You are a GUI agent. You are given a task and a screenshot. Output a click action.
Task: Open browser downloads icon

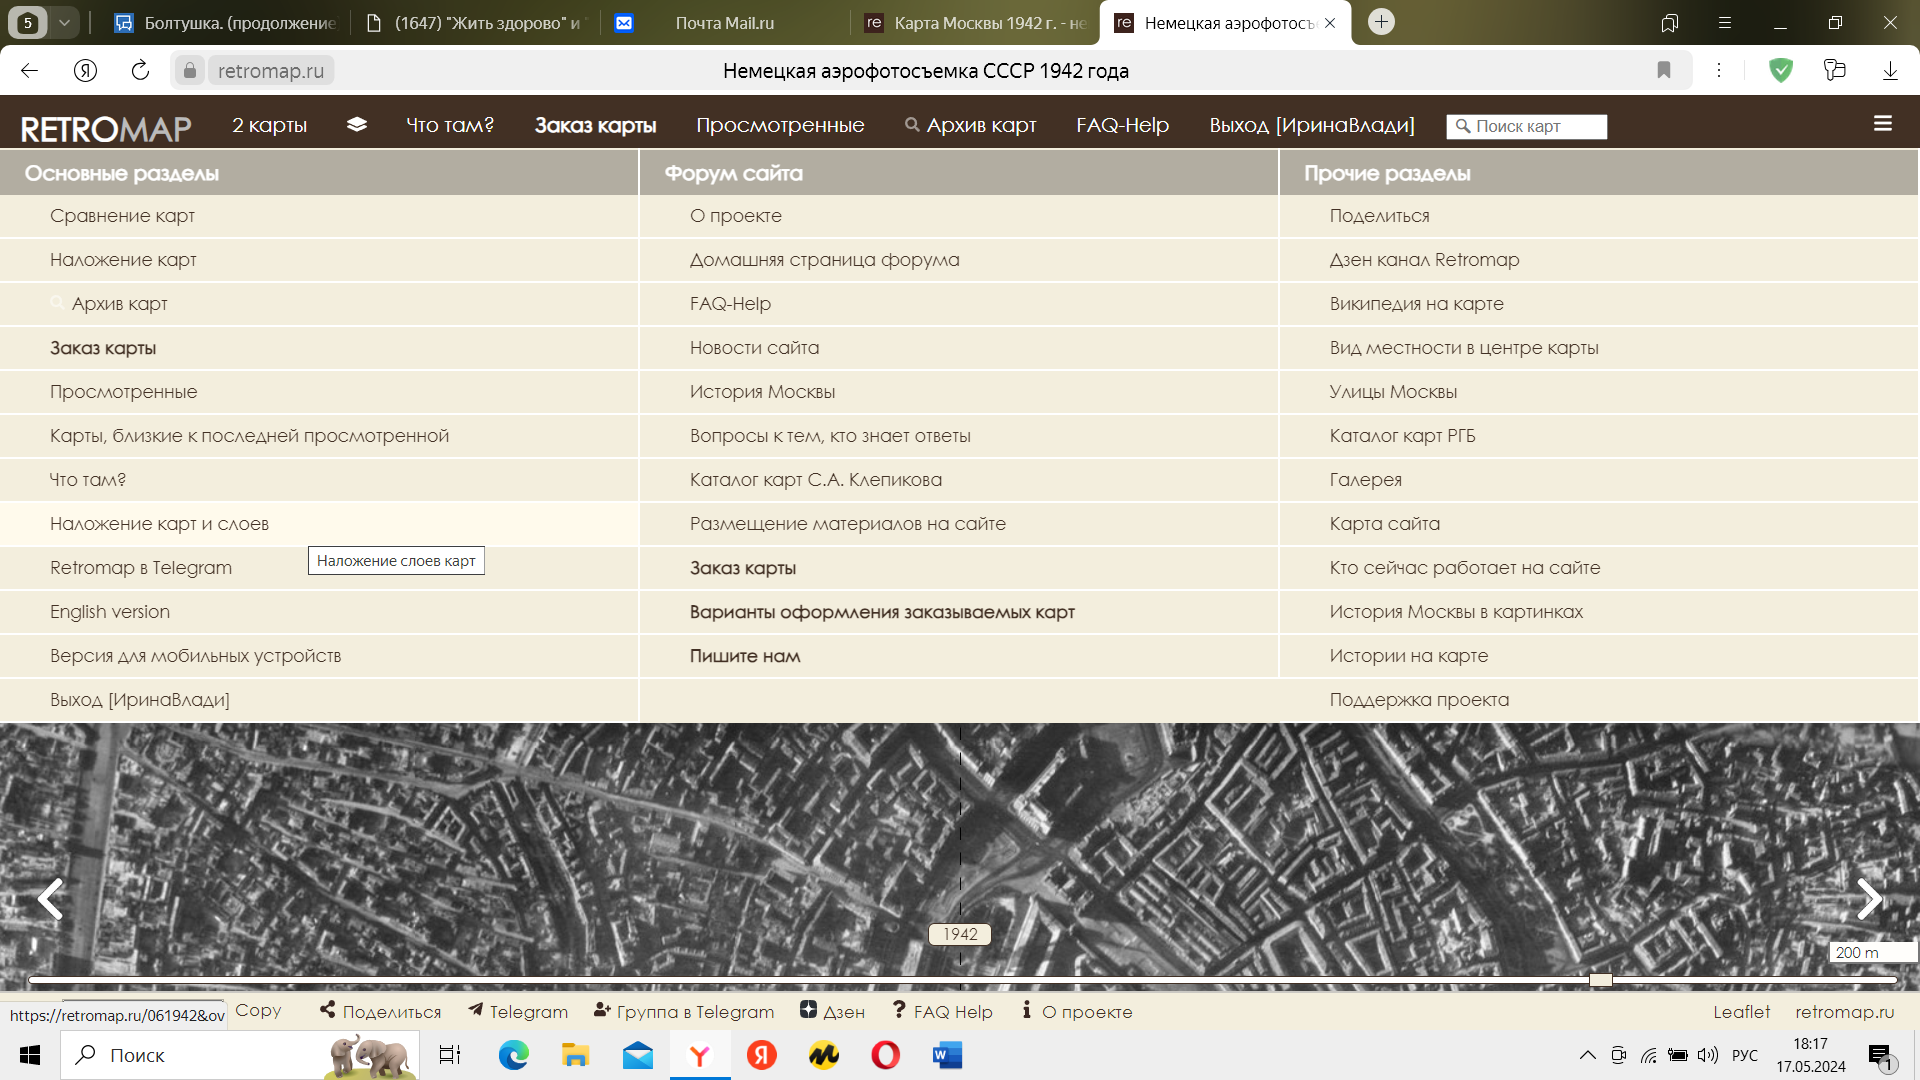(x=1890, y=70)
